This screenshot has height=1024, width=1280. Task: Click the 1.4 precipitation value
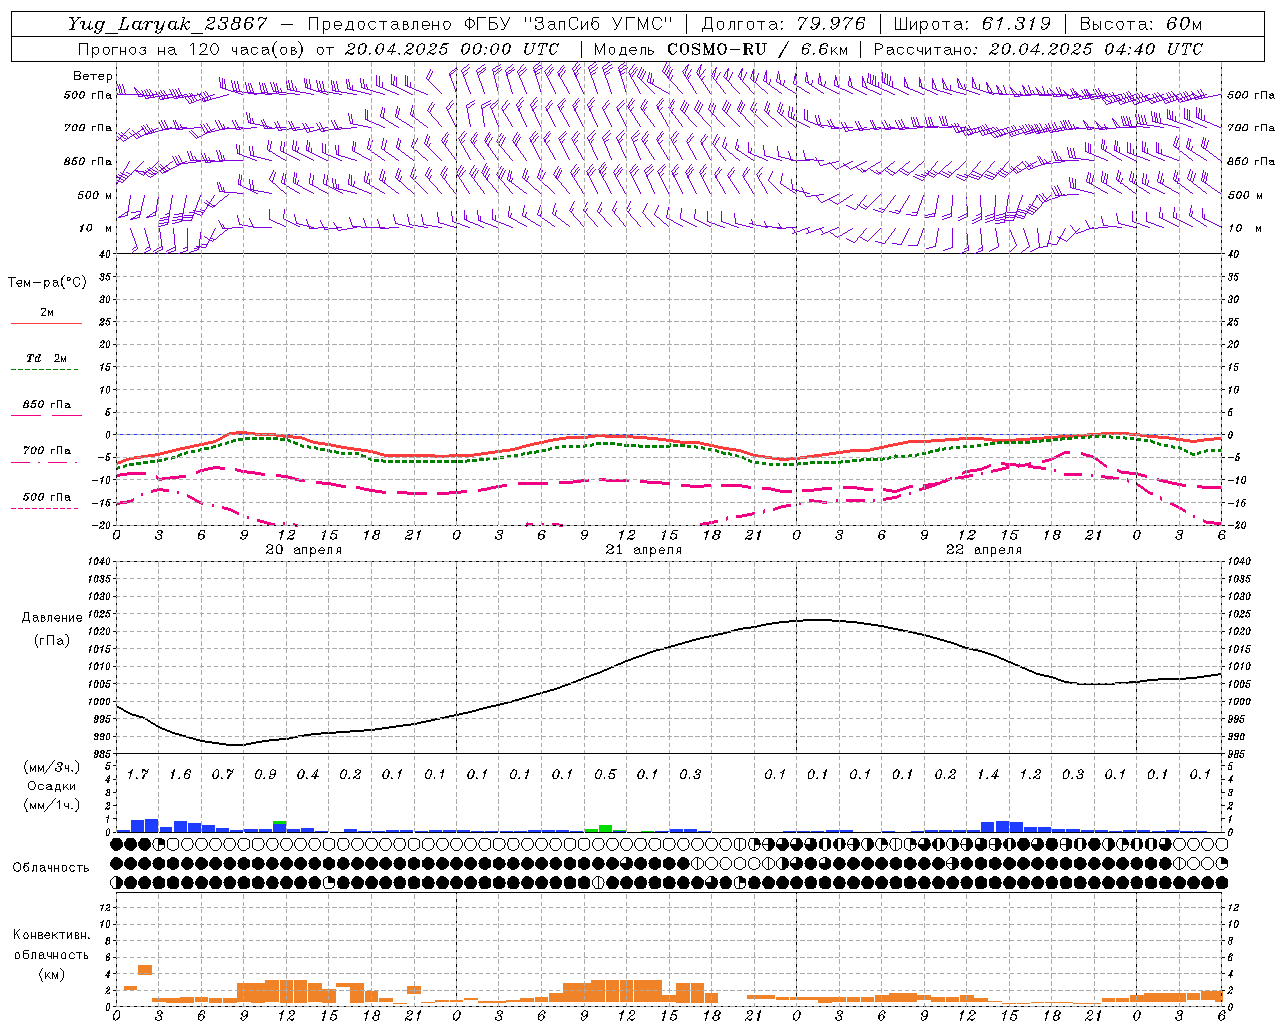click(x=988, y=775)
